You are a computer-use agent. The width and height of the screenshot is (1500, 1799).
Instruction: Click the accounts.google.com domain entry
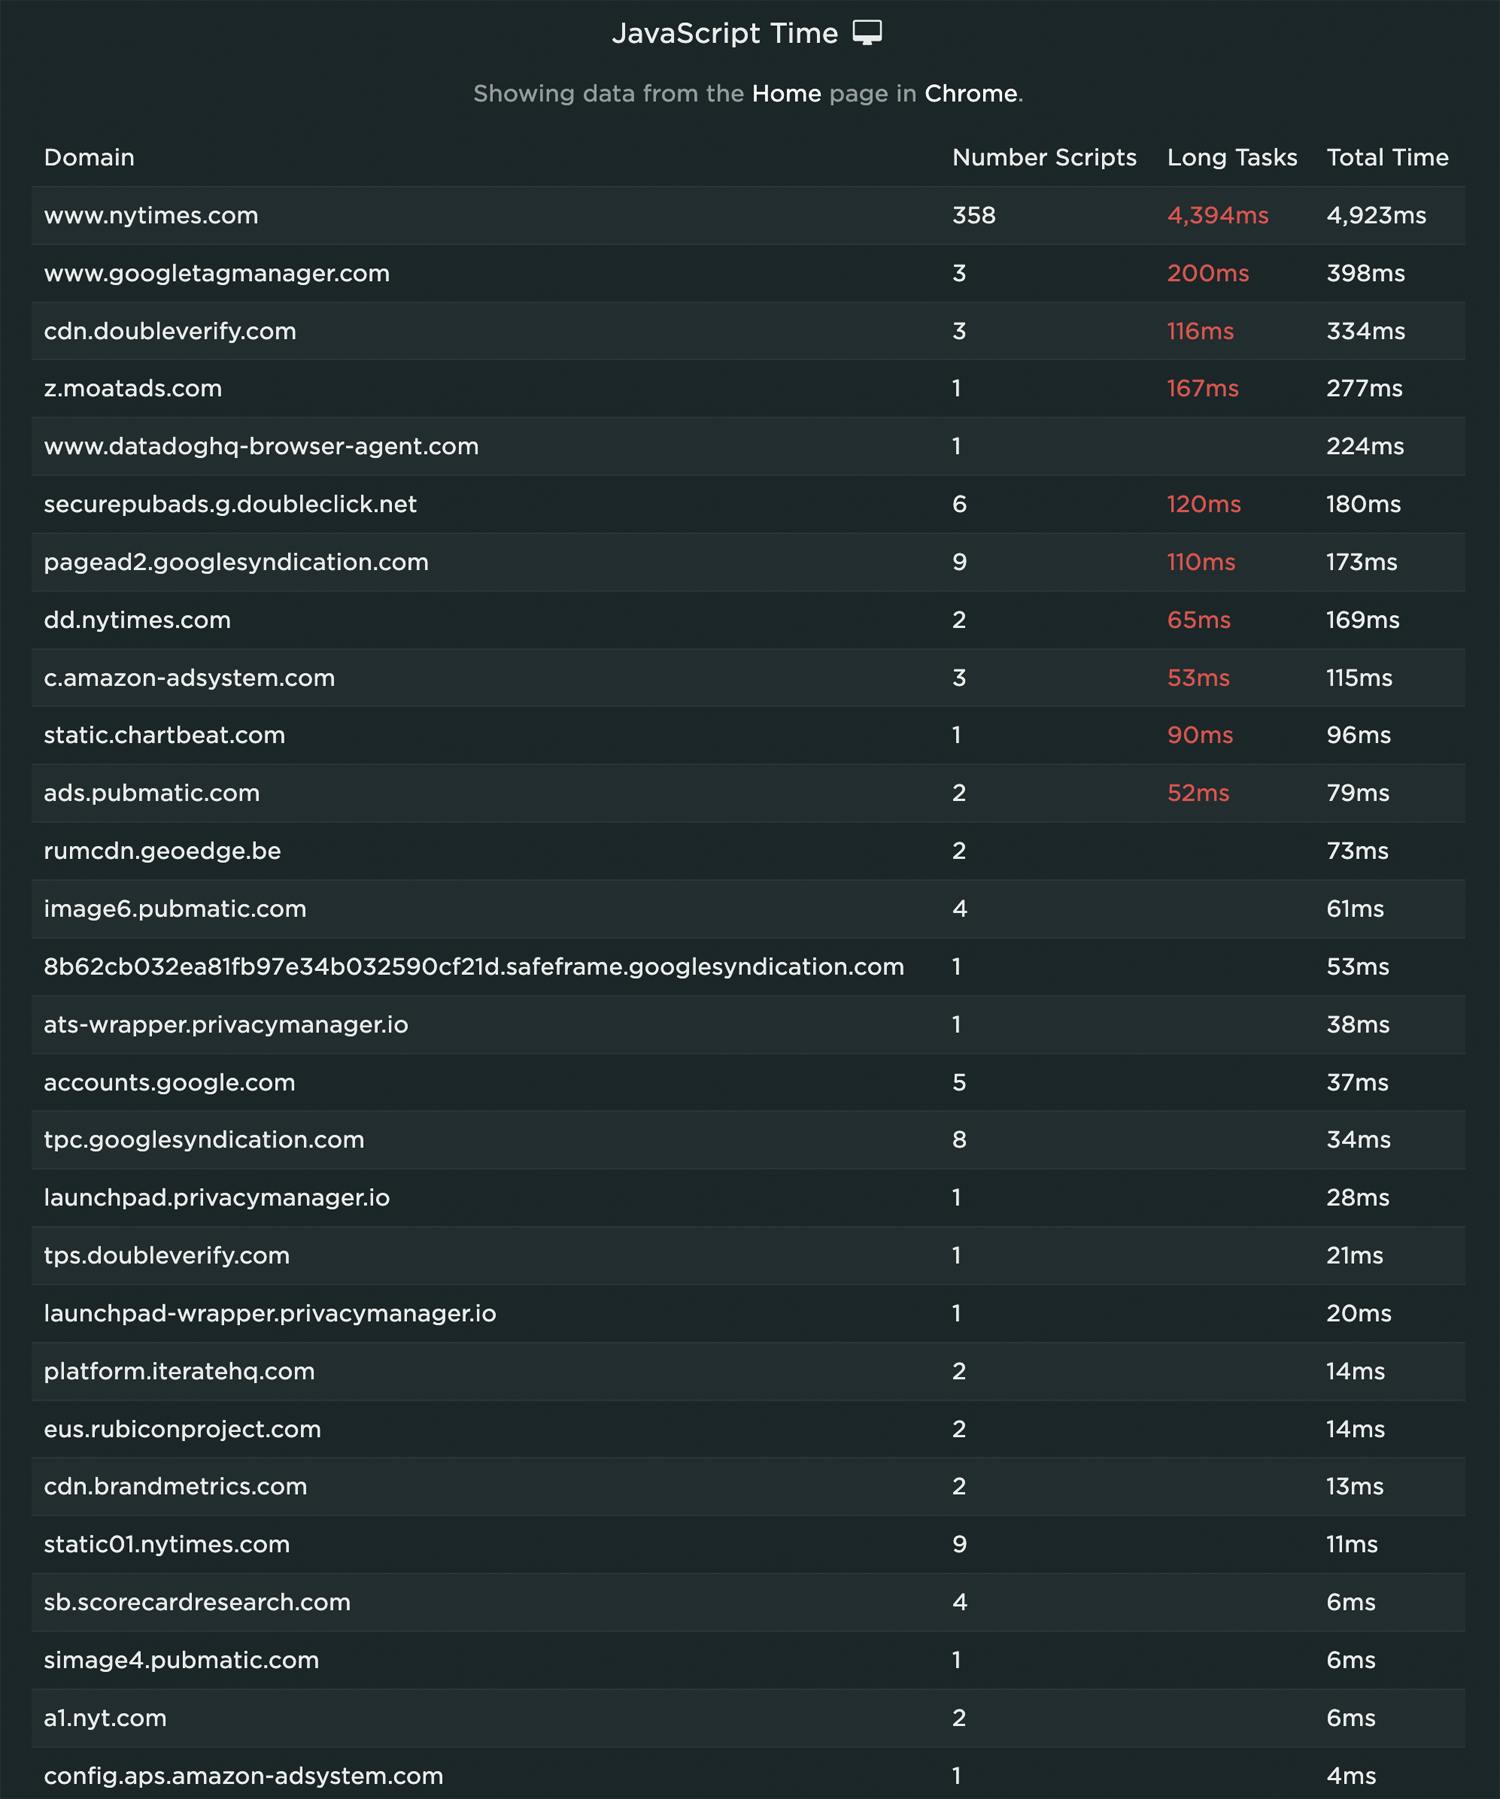tap(169, 1082)
